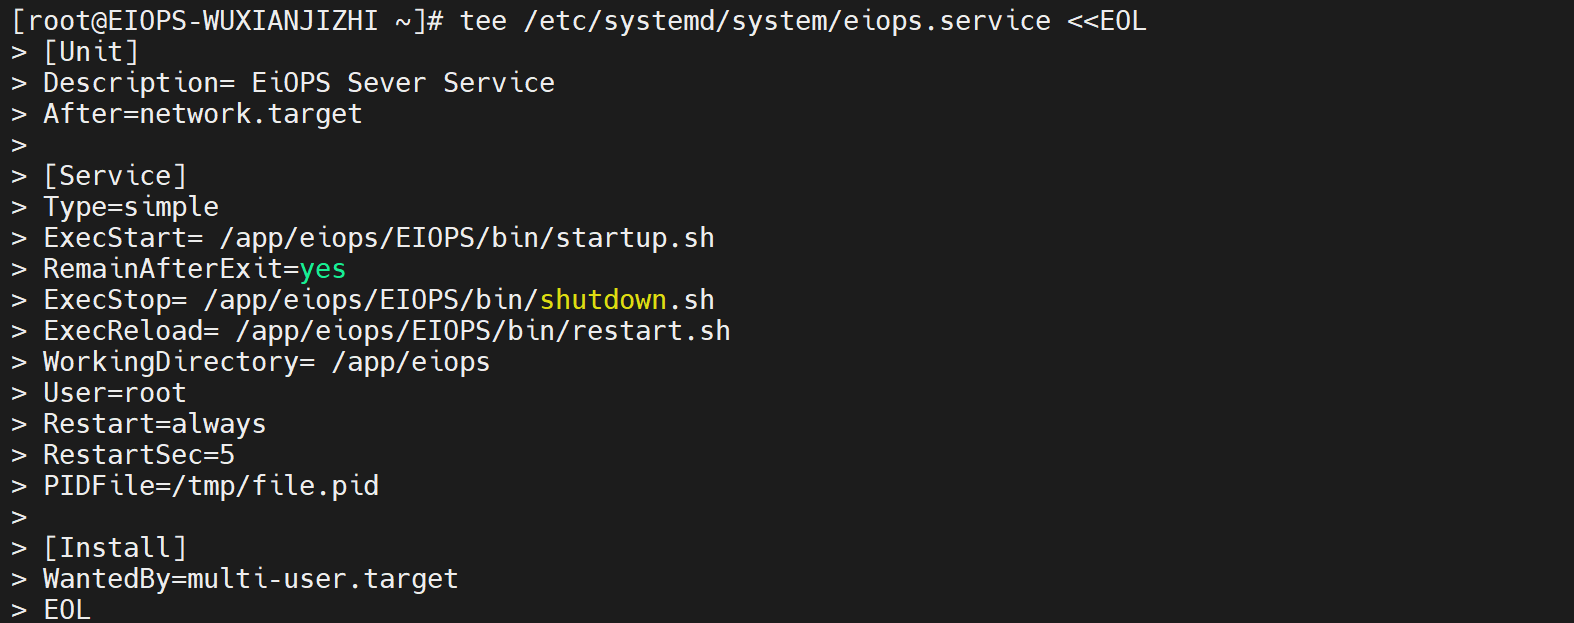
Task: Click the User=root line
Action: pyautogui.click(x=115, y=393)
